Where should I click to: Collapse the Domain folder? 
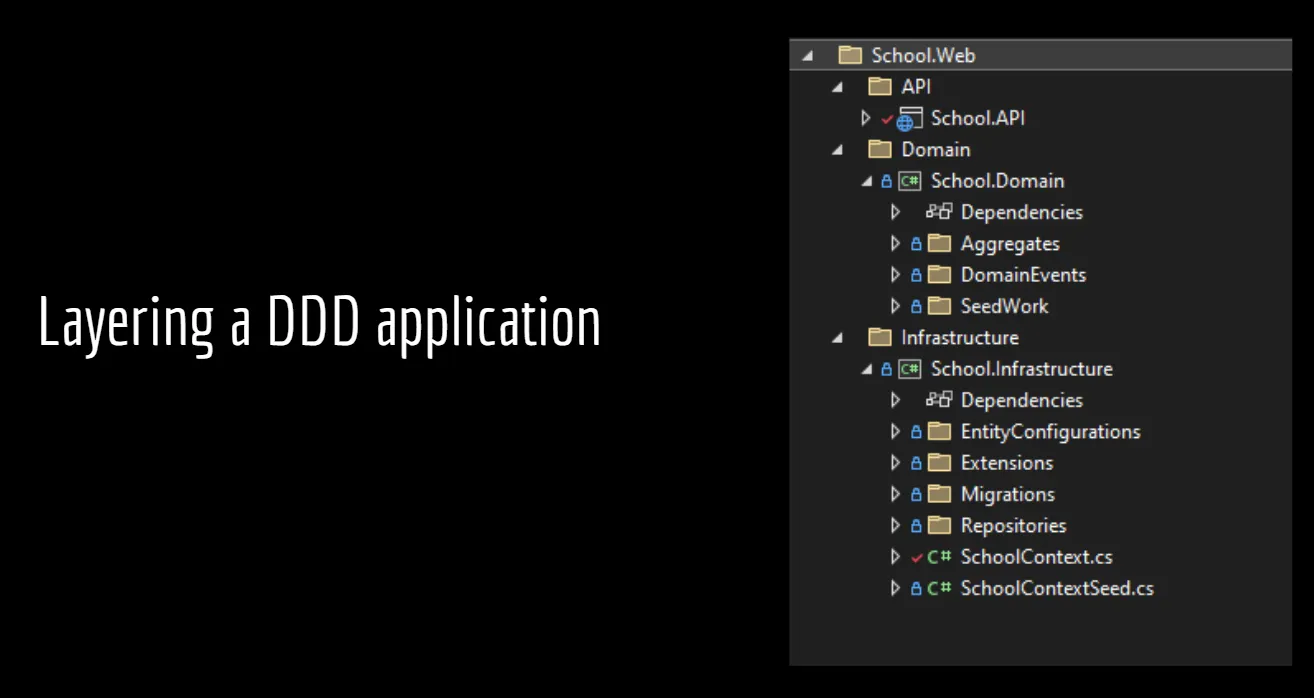837,149
